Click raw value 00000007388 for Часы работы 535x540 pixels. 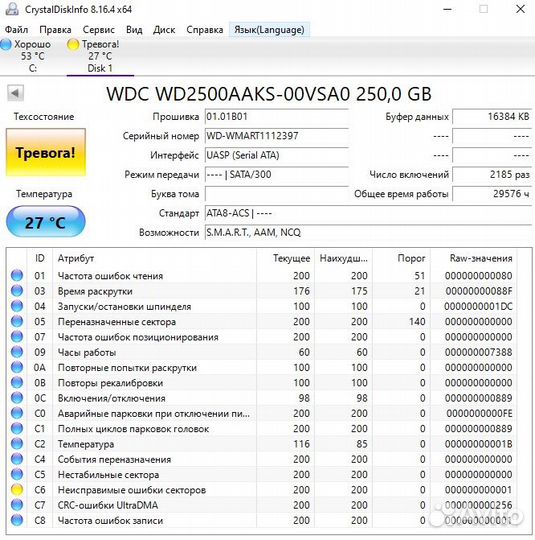point(478,352)
